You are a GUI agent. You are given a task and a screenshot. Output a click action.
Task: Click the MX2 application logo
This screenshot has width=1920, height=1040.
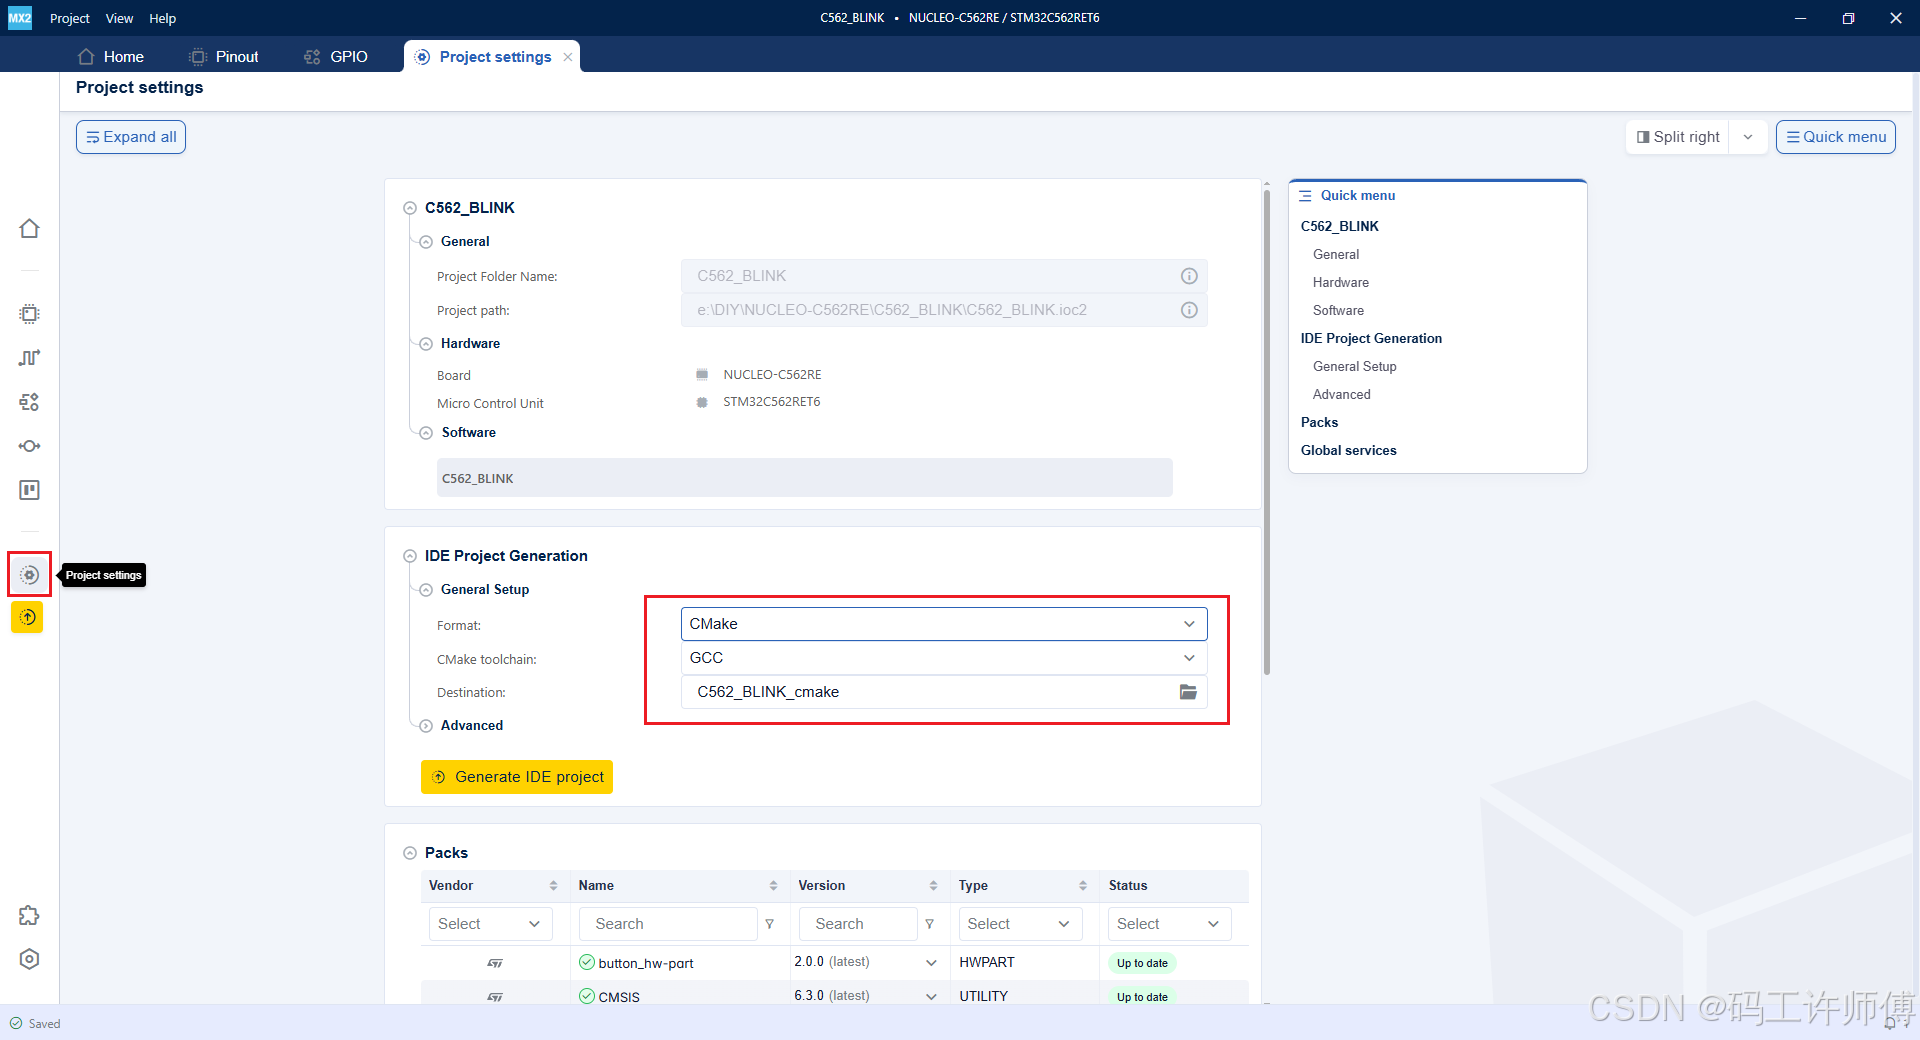tap(20, 18)
